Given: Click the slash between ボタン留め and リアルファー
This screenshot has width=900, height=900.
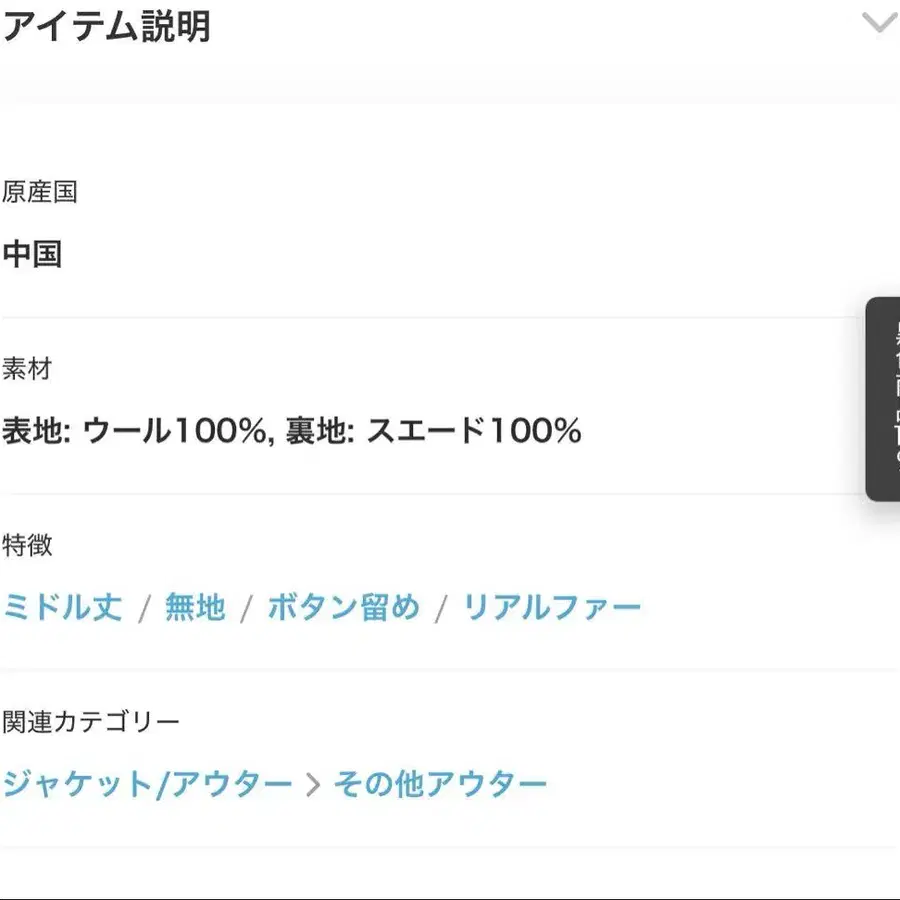Looking at the screenshot, I should [440, 608].
